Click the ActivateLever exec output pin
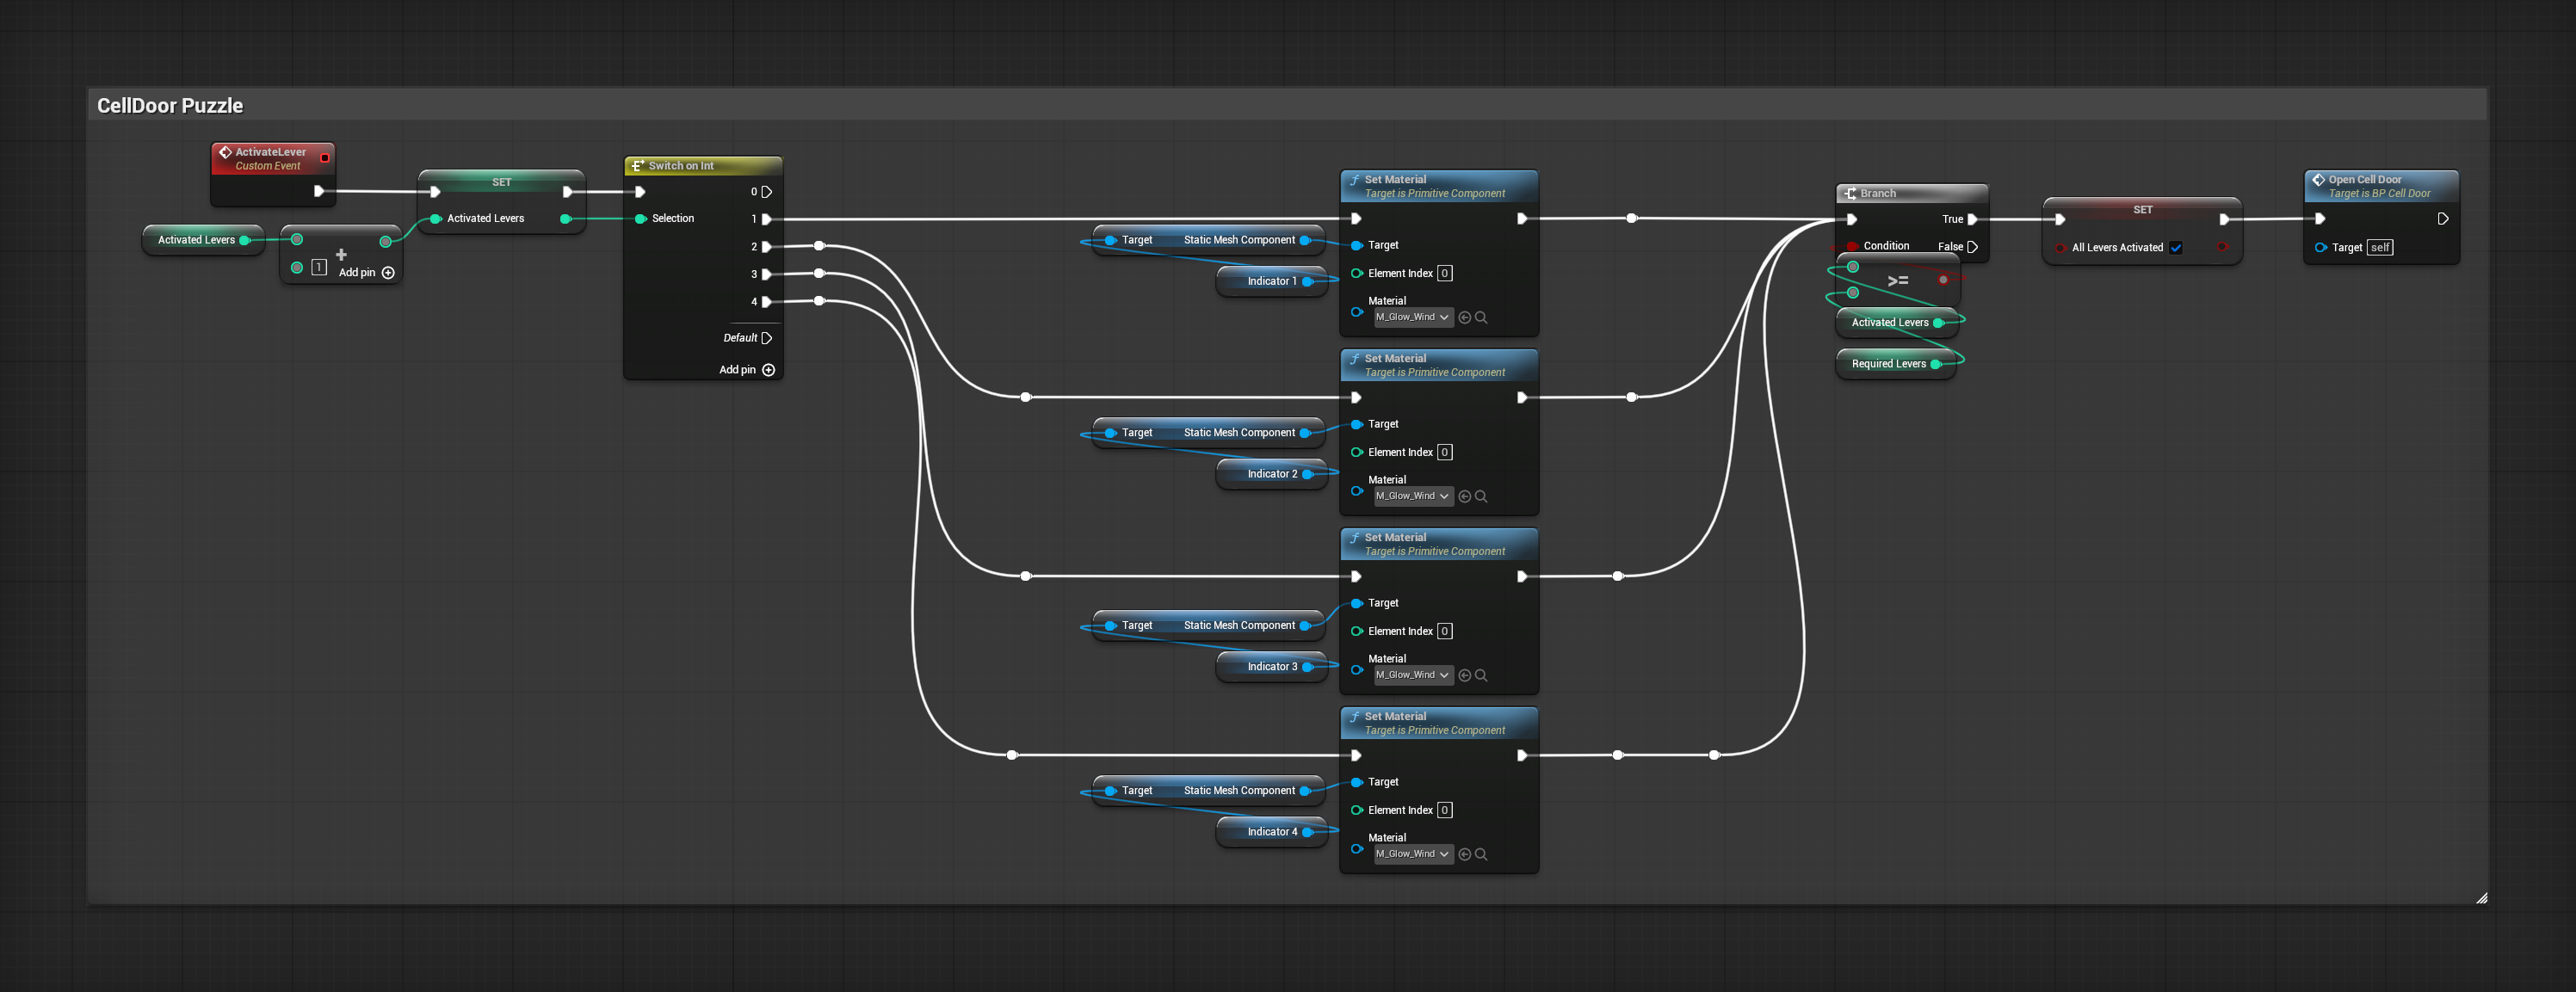 coord(319,191)
